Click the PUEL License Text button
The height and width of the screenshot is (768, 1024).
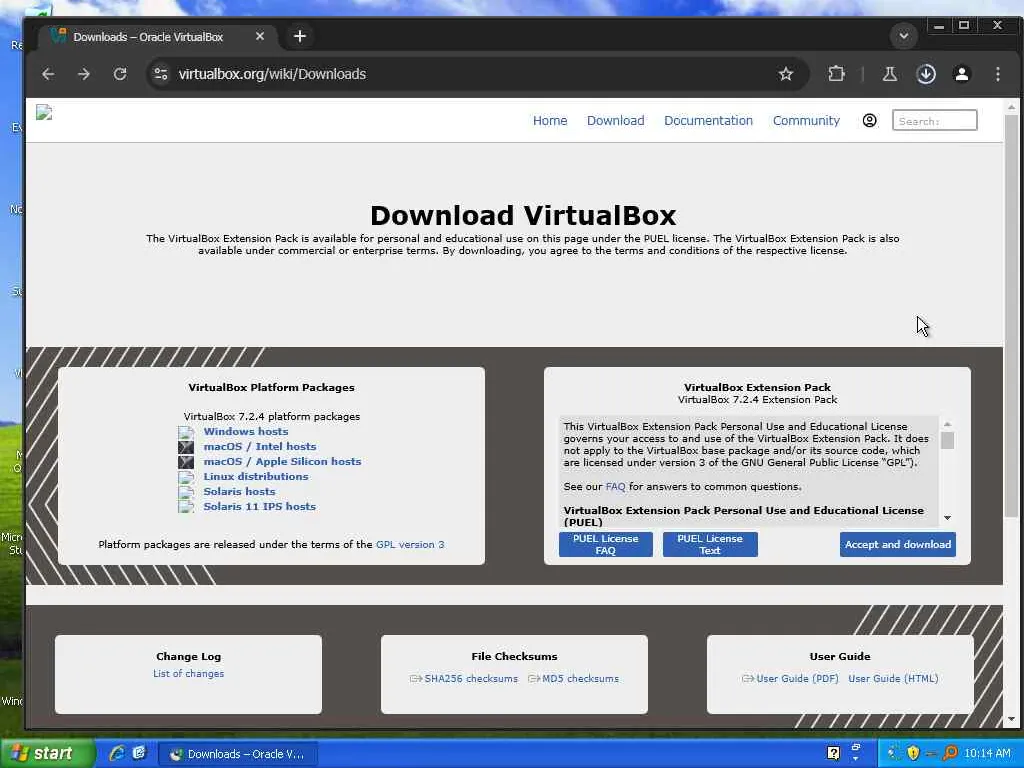click(x=710, y=545)
